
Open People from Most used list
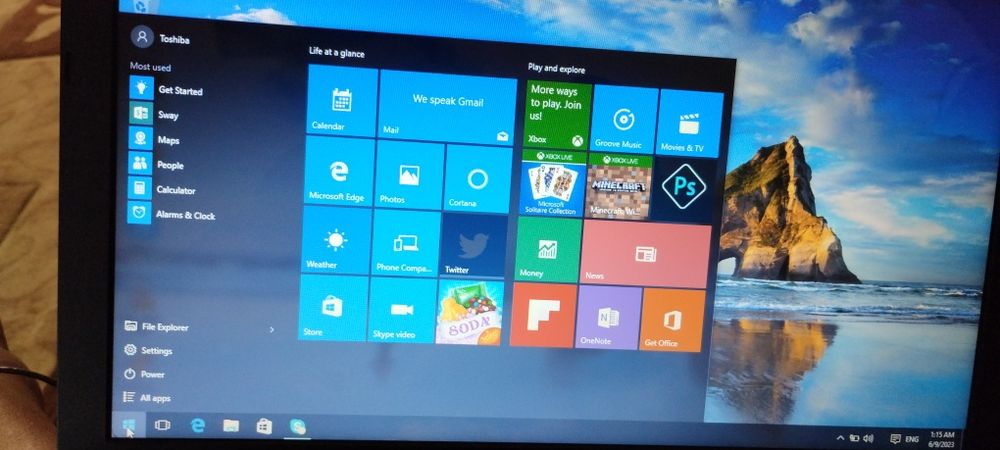pos(157,164)
